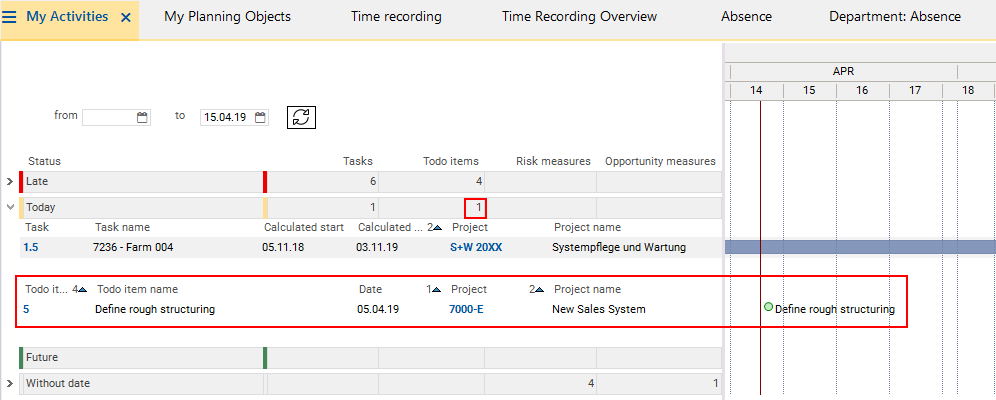This screenshot has height=400, width=996.
Task: Open the Time recording tab
Action: point(396,17)
